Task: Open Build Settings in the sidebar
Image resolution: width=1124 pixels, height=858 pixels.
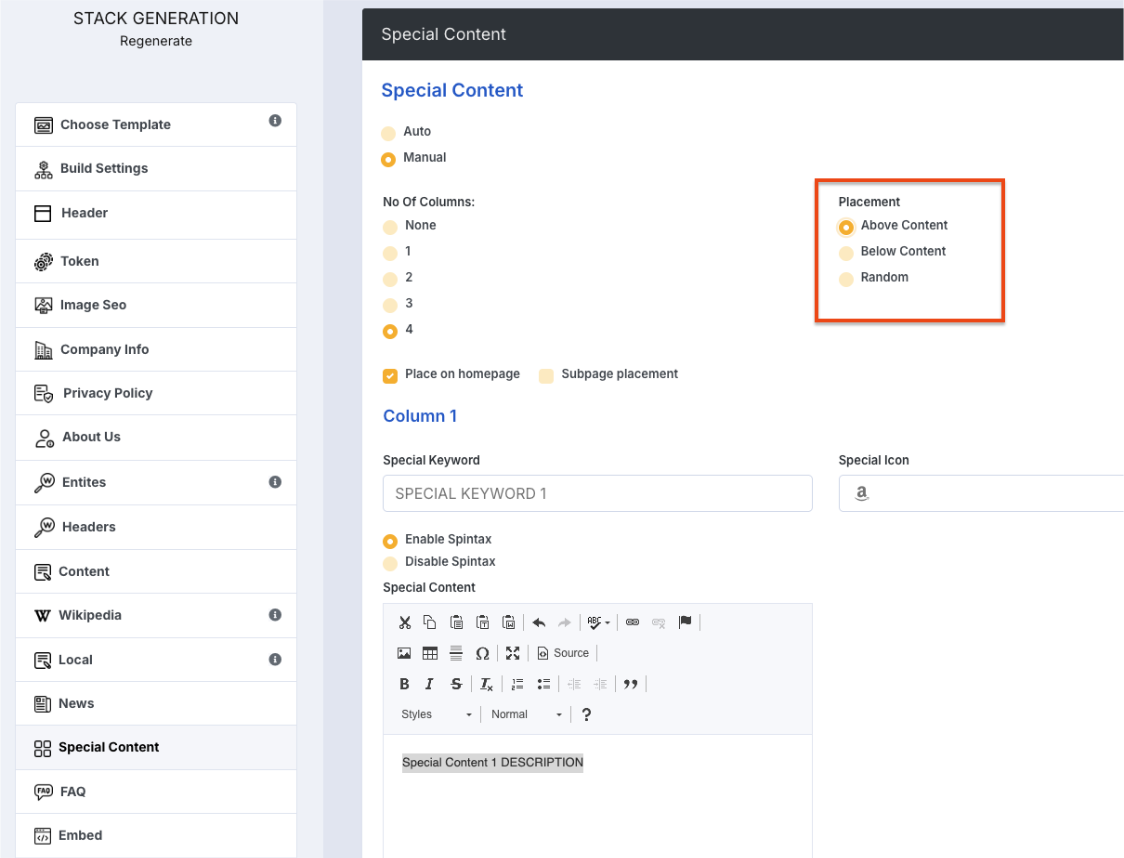Action: 156,169
